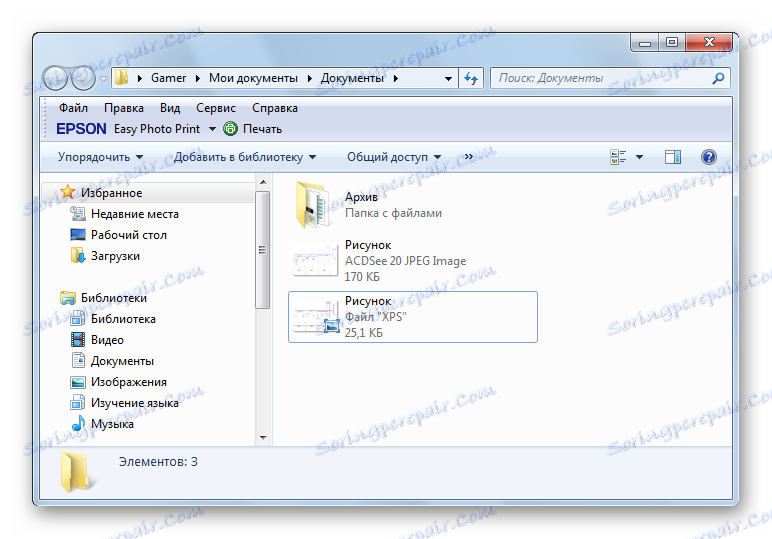
Task: Open the Документы library in sidebar
Action: click(122, 361)
